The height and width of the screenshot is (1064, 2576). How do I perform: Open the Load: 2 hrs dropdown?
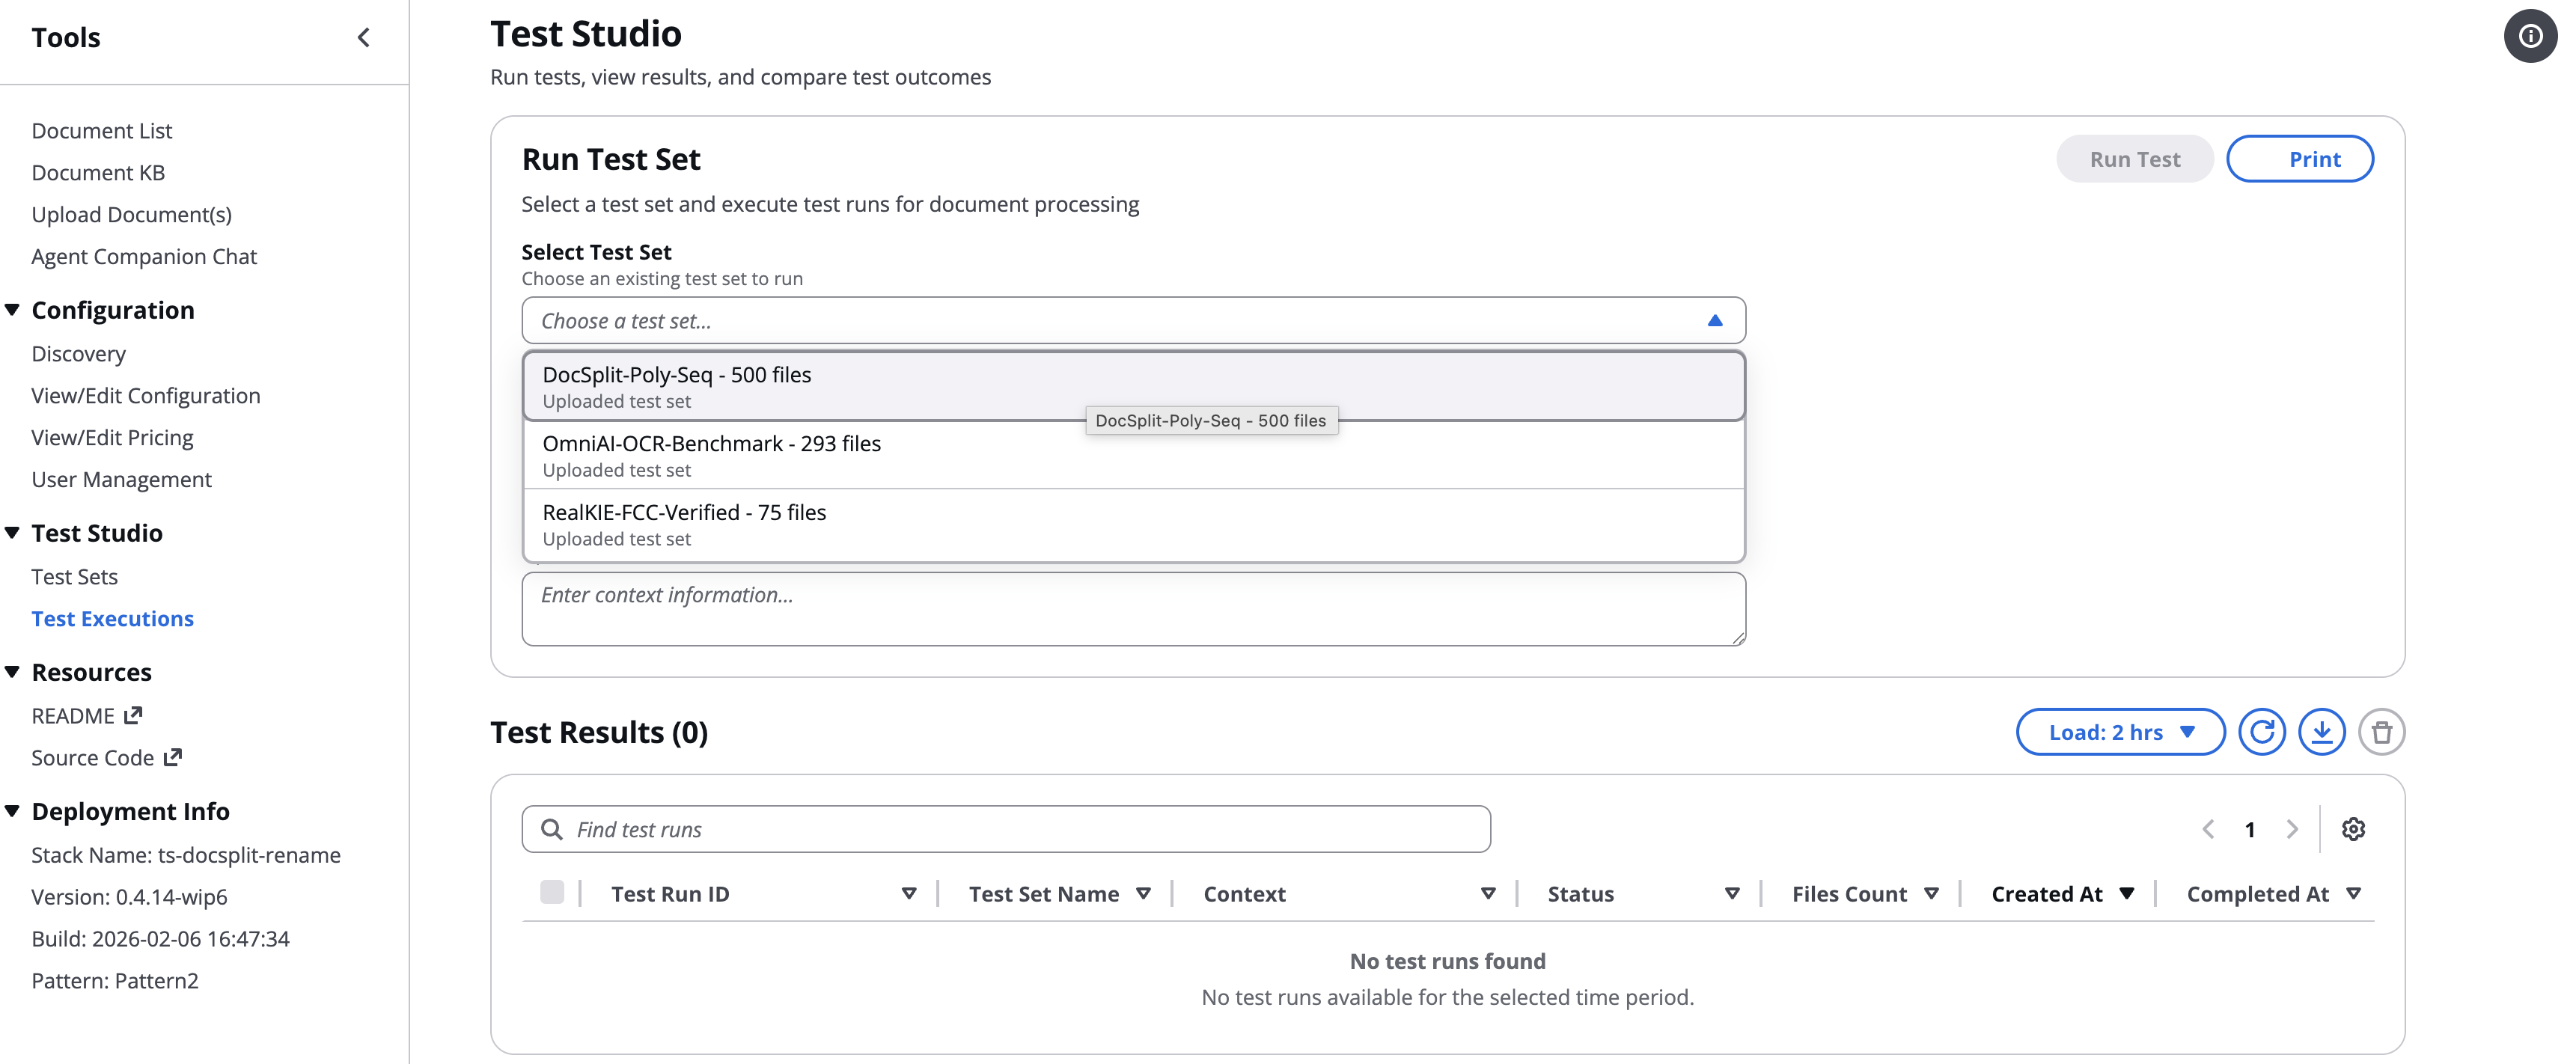pos(2120,732)
